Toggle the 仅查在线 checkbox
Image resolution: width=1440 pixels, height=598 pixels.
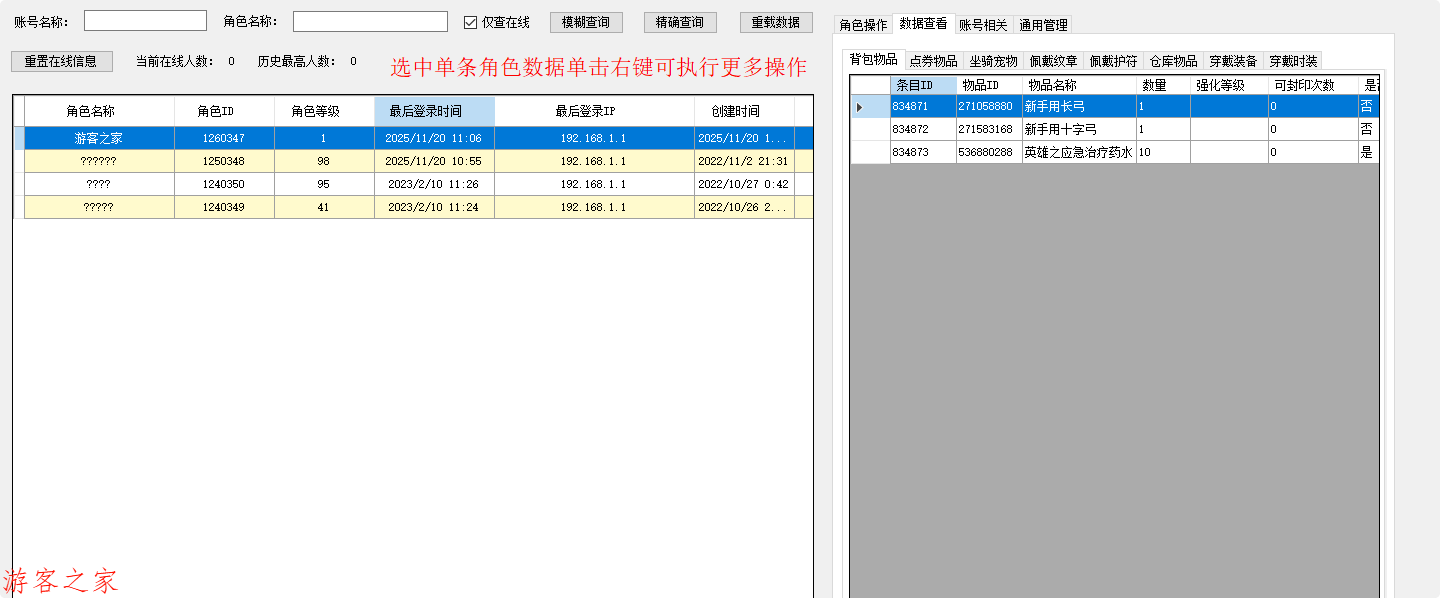[x=471, y=22]
